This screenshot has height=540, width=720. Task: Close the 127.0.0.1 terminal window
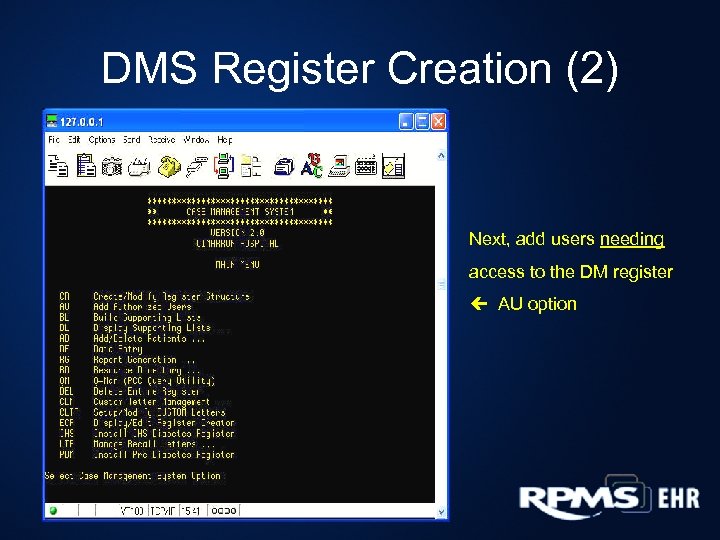tap(439, 122)
